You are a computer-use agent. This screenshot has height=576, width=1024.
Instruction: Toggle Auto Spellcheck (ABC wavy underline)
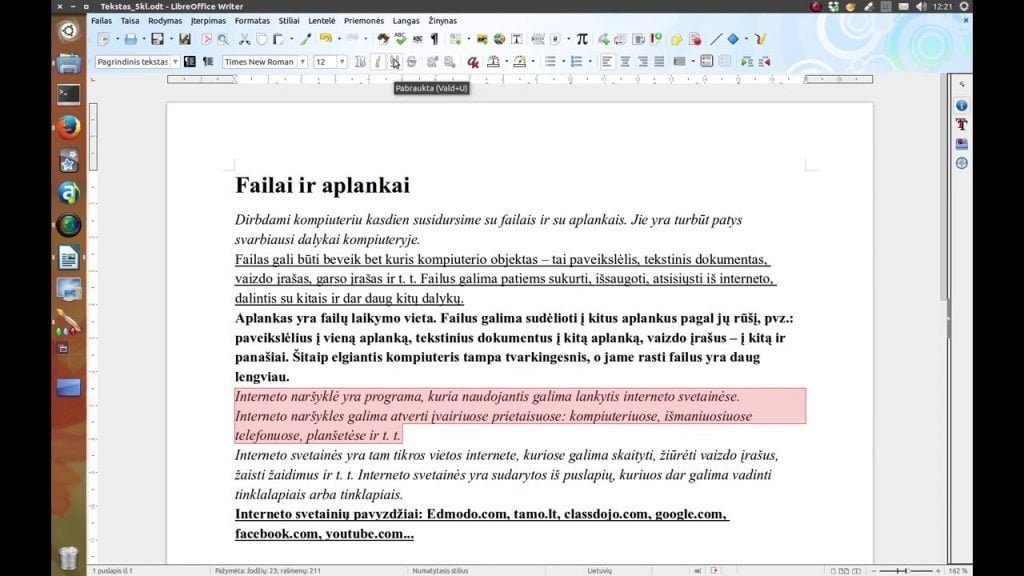pyautogui.click(x=417, y=40)
